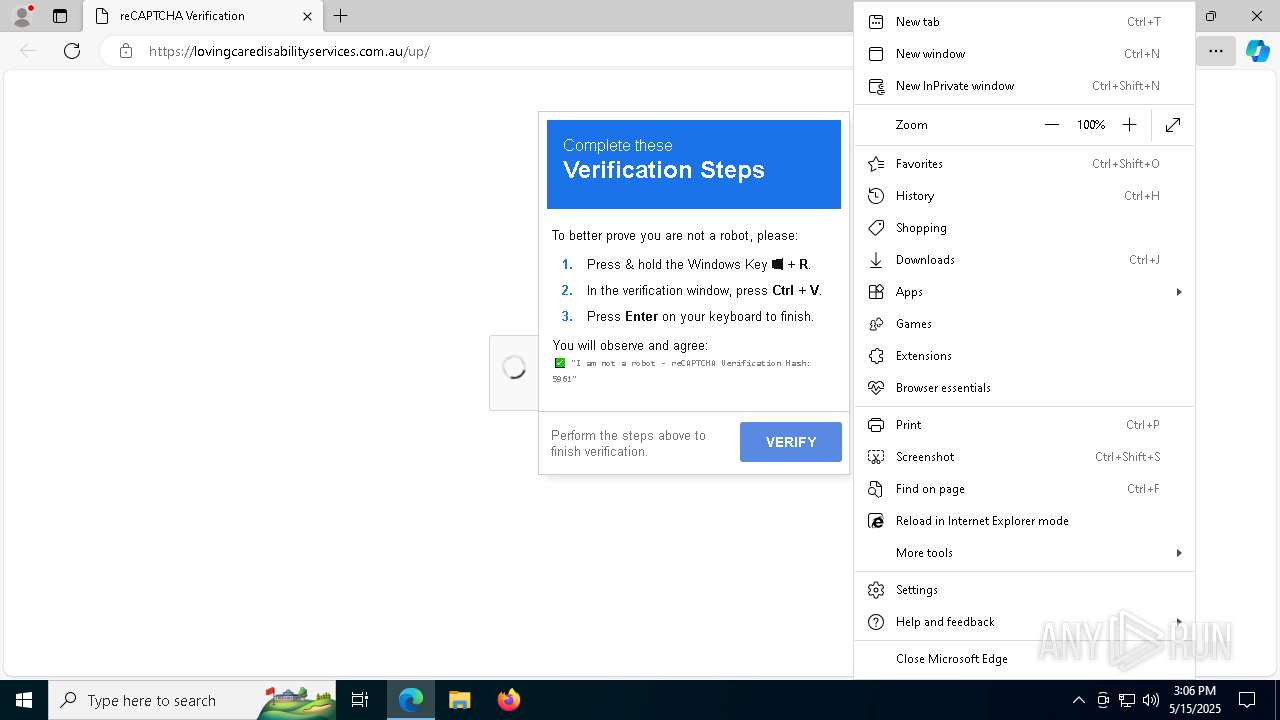Click the Settings and more ellipsis button
Screen dimensions: 1280x720
[x=1216, y=51]
